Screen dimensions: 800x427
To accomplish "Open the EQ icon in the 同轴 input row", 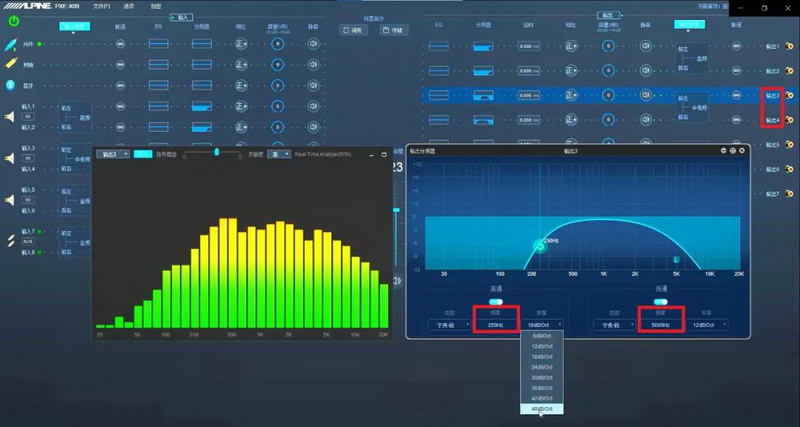I will pos(159,65).
